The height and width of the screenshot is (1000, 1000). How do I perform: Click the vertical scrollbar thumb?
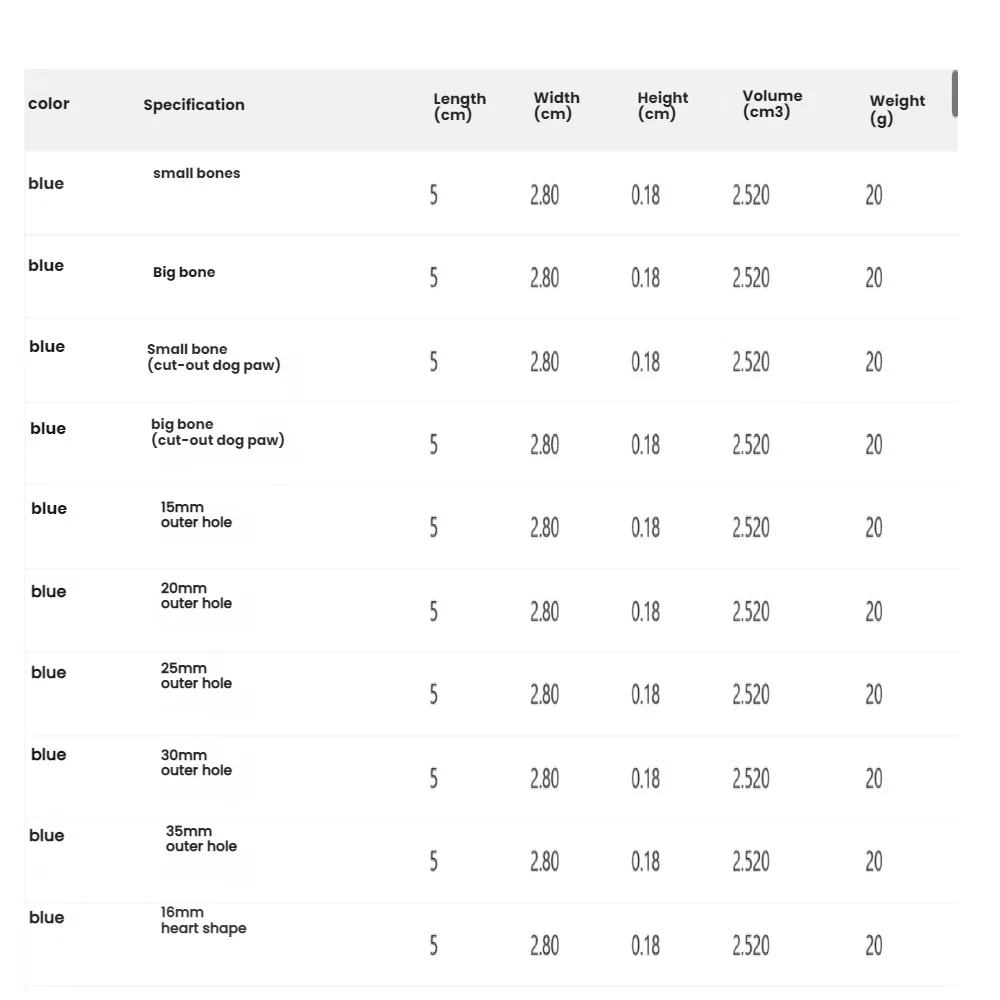tap(955, 94)
